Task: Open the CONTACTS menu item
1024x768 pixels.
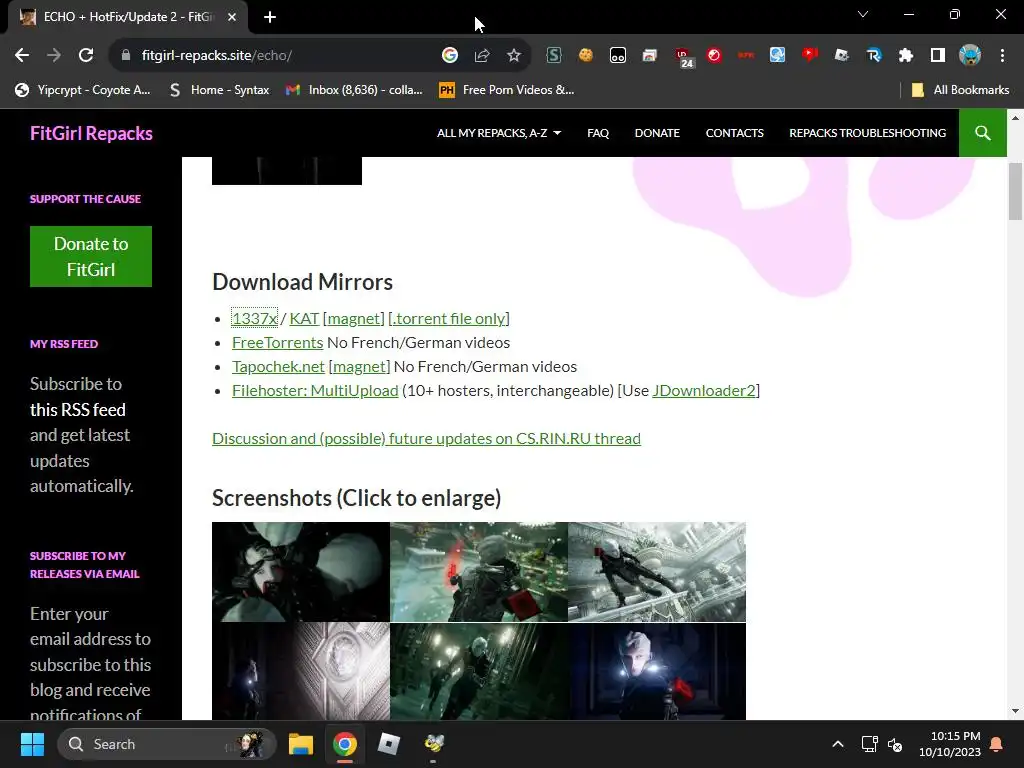Action: tap(735, 133)
